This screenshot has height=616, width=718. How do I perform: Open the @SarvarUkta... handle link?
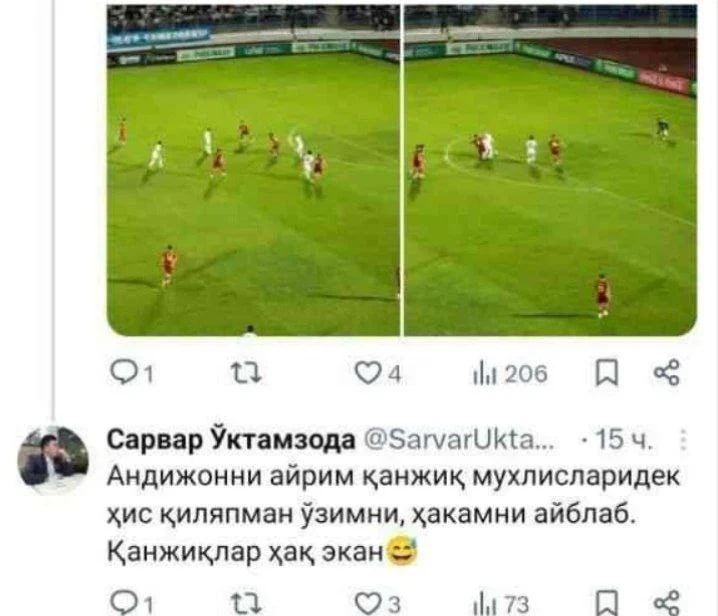(x=459, y=440)
